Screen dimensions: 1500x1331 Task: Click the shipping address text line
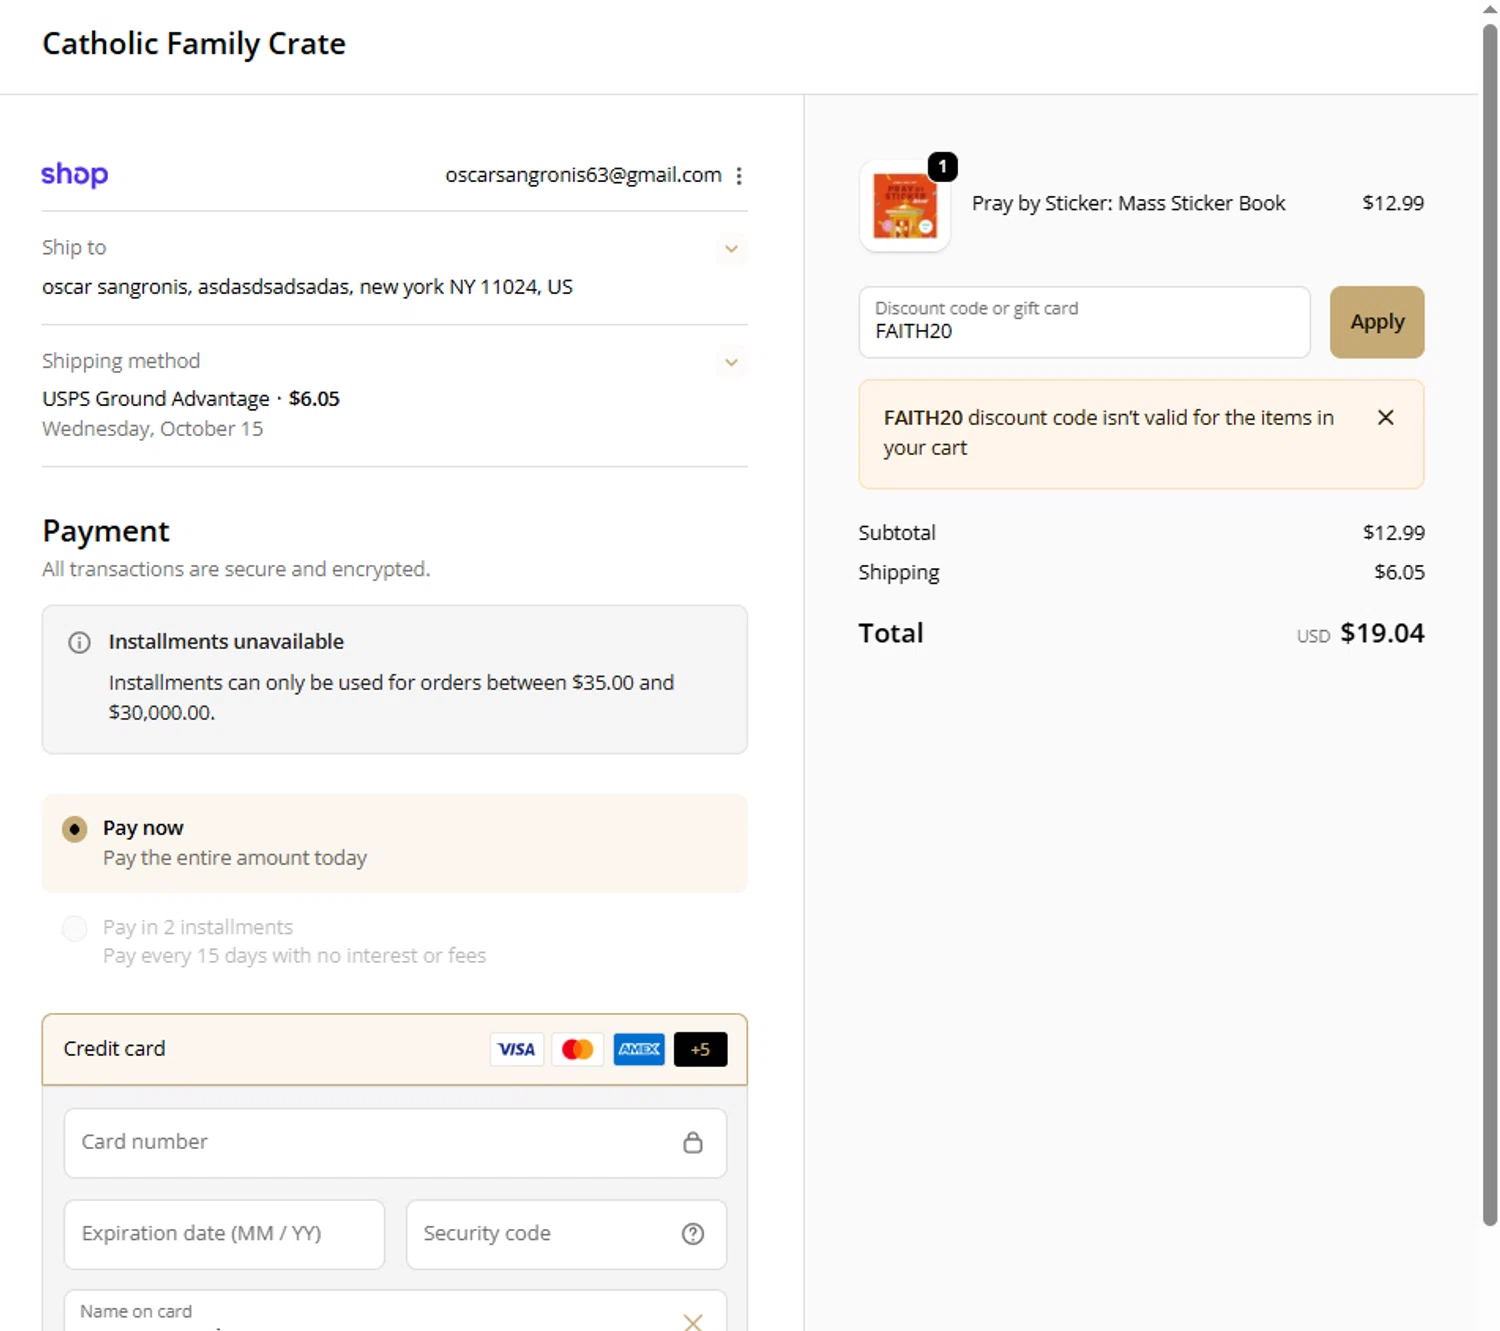pyautogui.click(x=307, y=287)
